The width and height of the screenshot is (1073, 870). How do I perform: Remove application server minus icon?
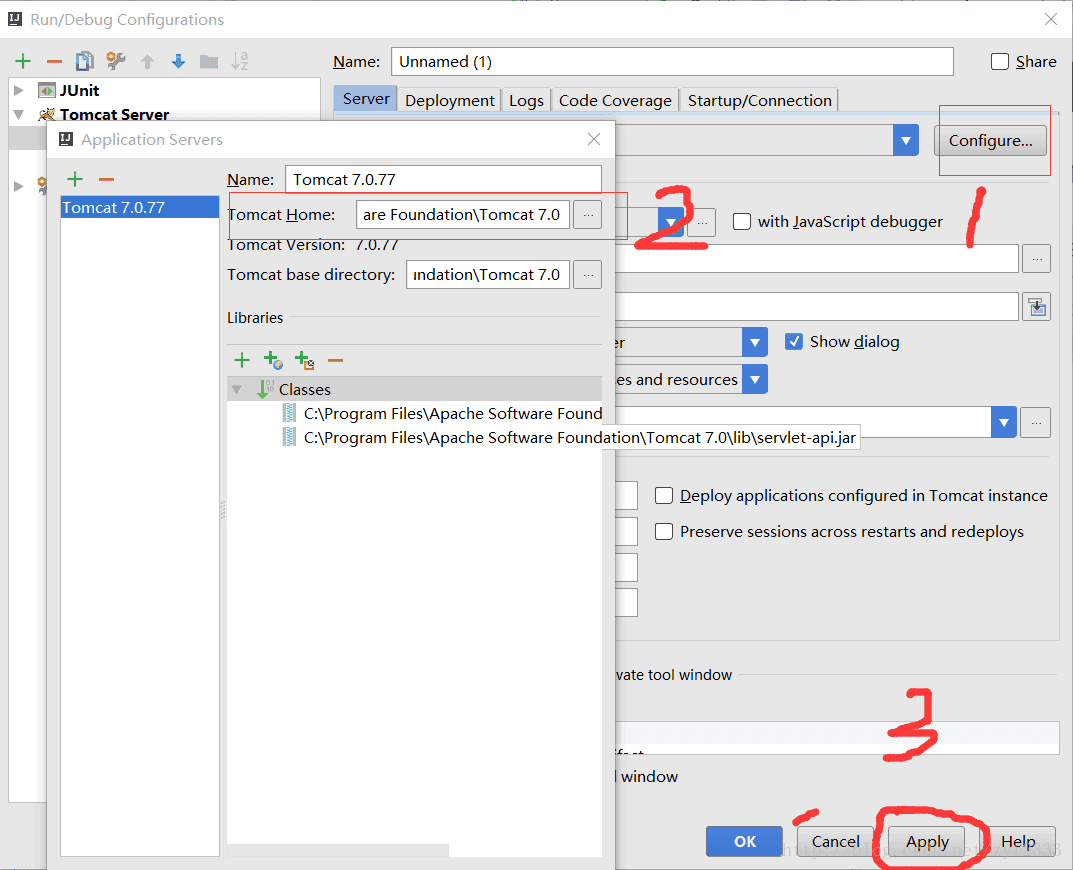106,179
